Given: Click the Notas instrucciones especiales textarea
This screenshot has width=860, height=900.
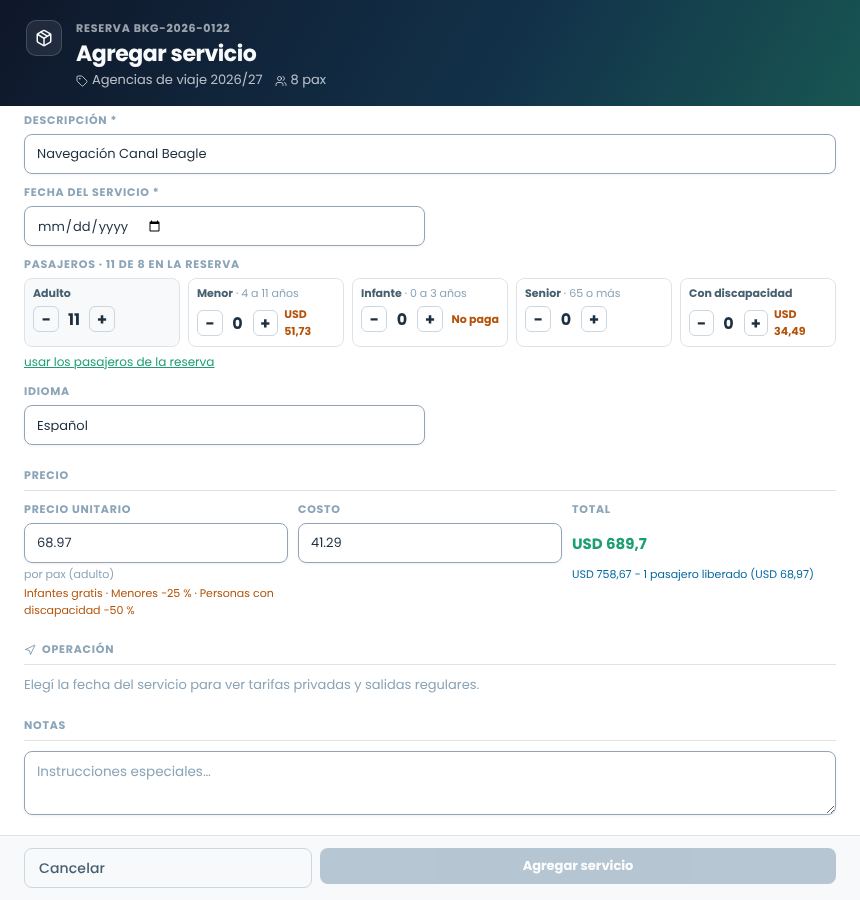Looking at the screenshot, I should pos(430,783).
